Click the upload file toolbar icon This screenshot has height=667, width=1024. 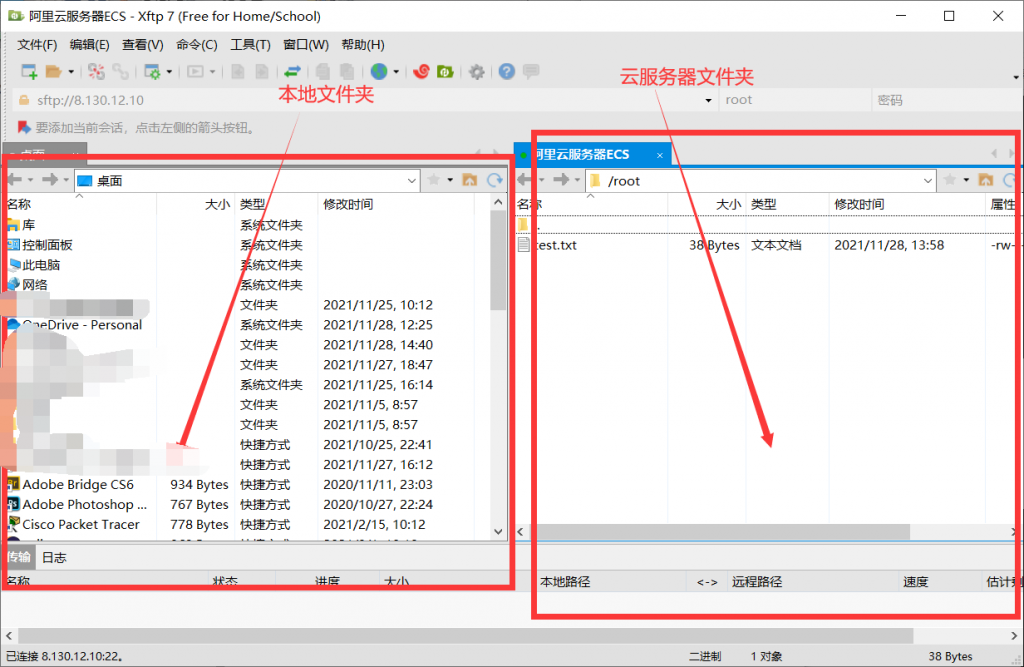click(262, 71)
